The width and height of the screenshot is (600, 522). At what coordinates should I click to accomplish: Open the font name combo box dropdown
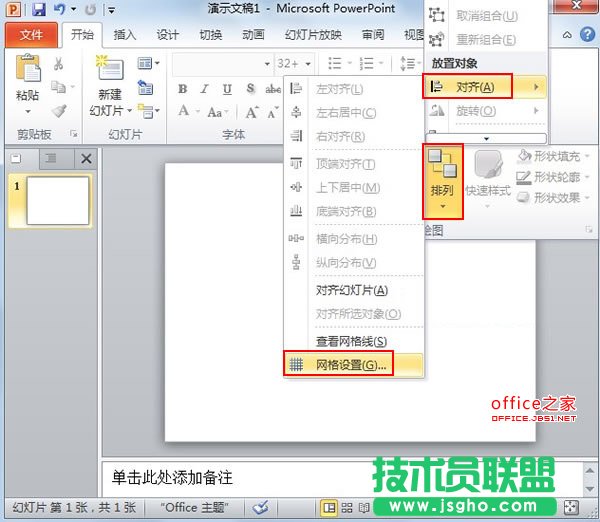coord(267,64)
